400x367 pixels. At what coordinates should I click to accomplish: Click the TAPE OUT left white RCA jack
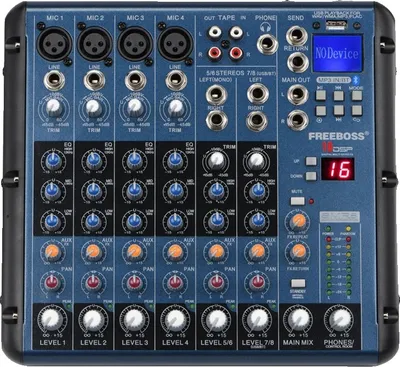click(x=214, y=33)
